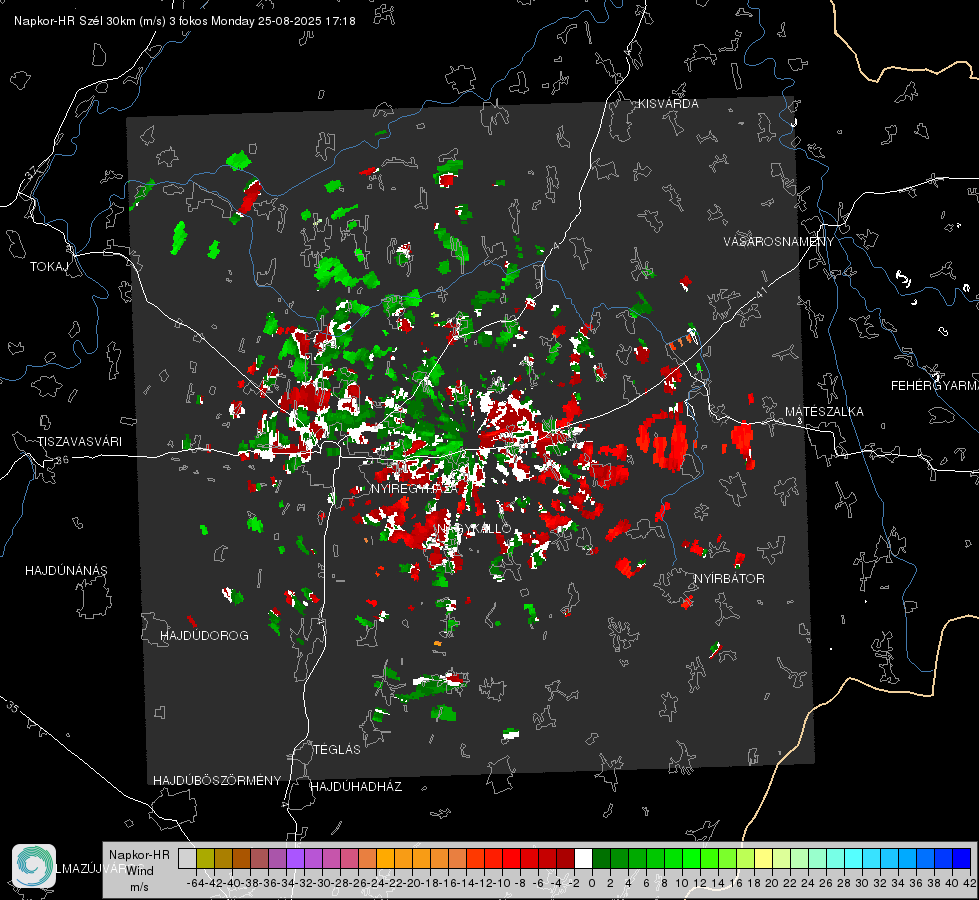Click the HAJDÚHADHÁZ town label

(x=356, y=787)
